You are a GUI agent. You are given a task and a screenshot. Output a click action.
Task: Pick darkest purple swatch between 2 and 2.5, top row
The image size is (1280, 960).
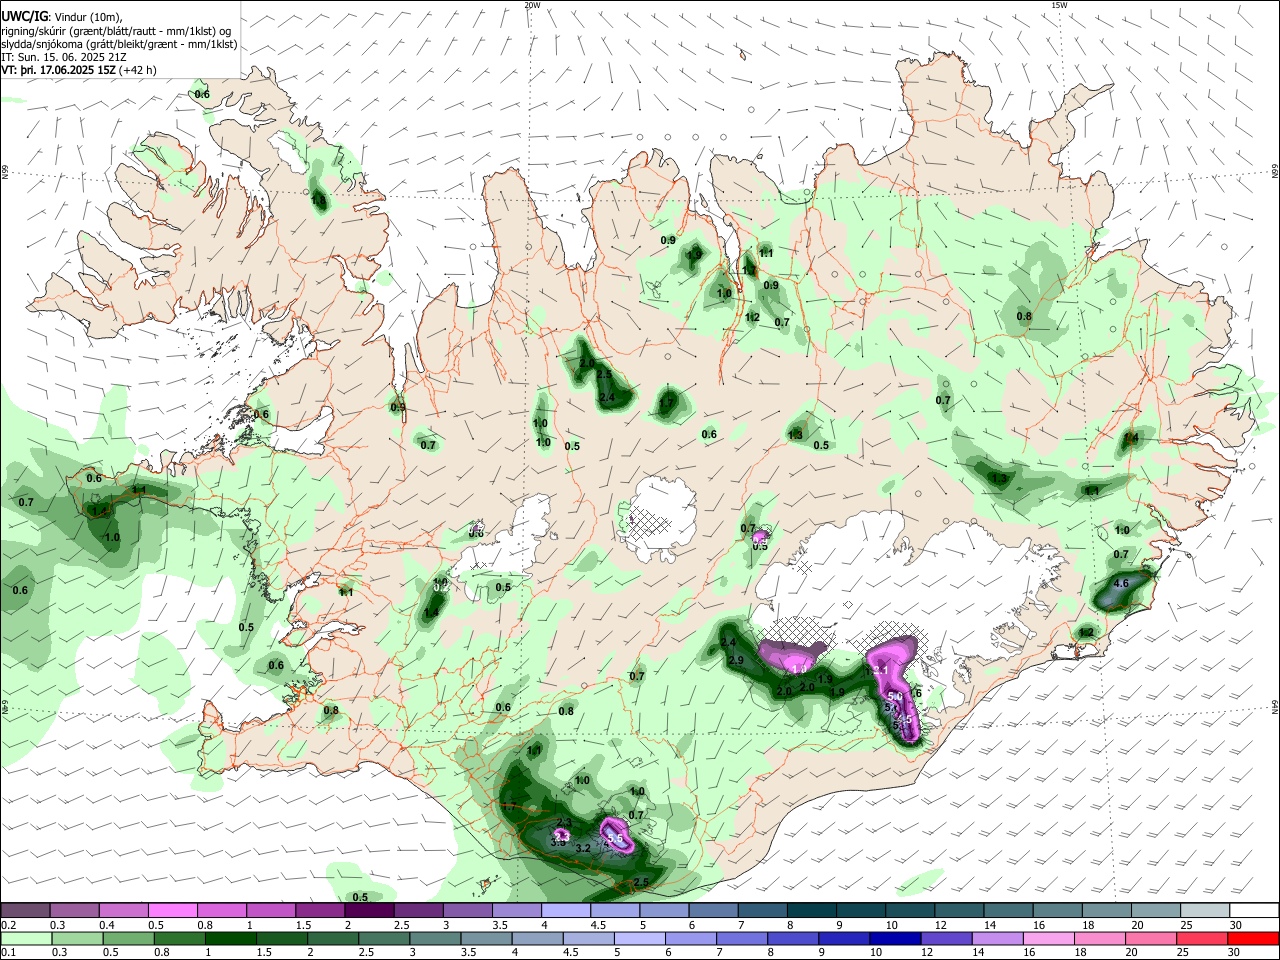click(x=369, y=910)
